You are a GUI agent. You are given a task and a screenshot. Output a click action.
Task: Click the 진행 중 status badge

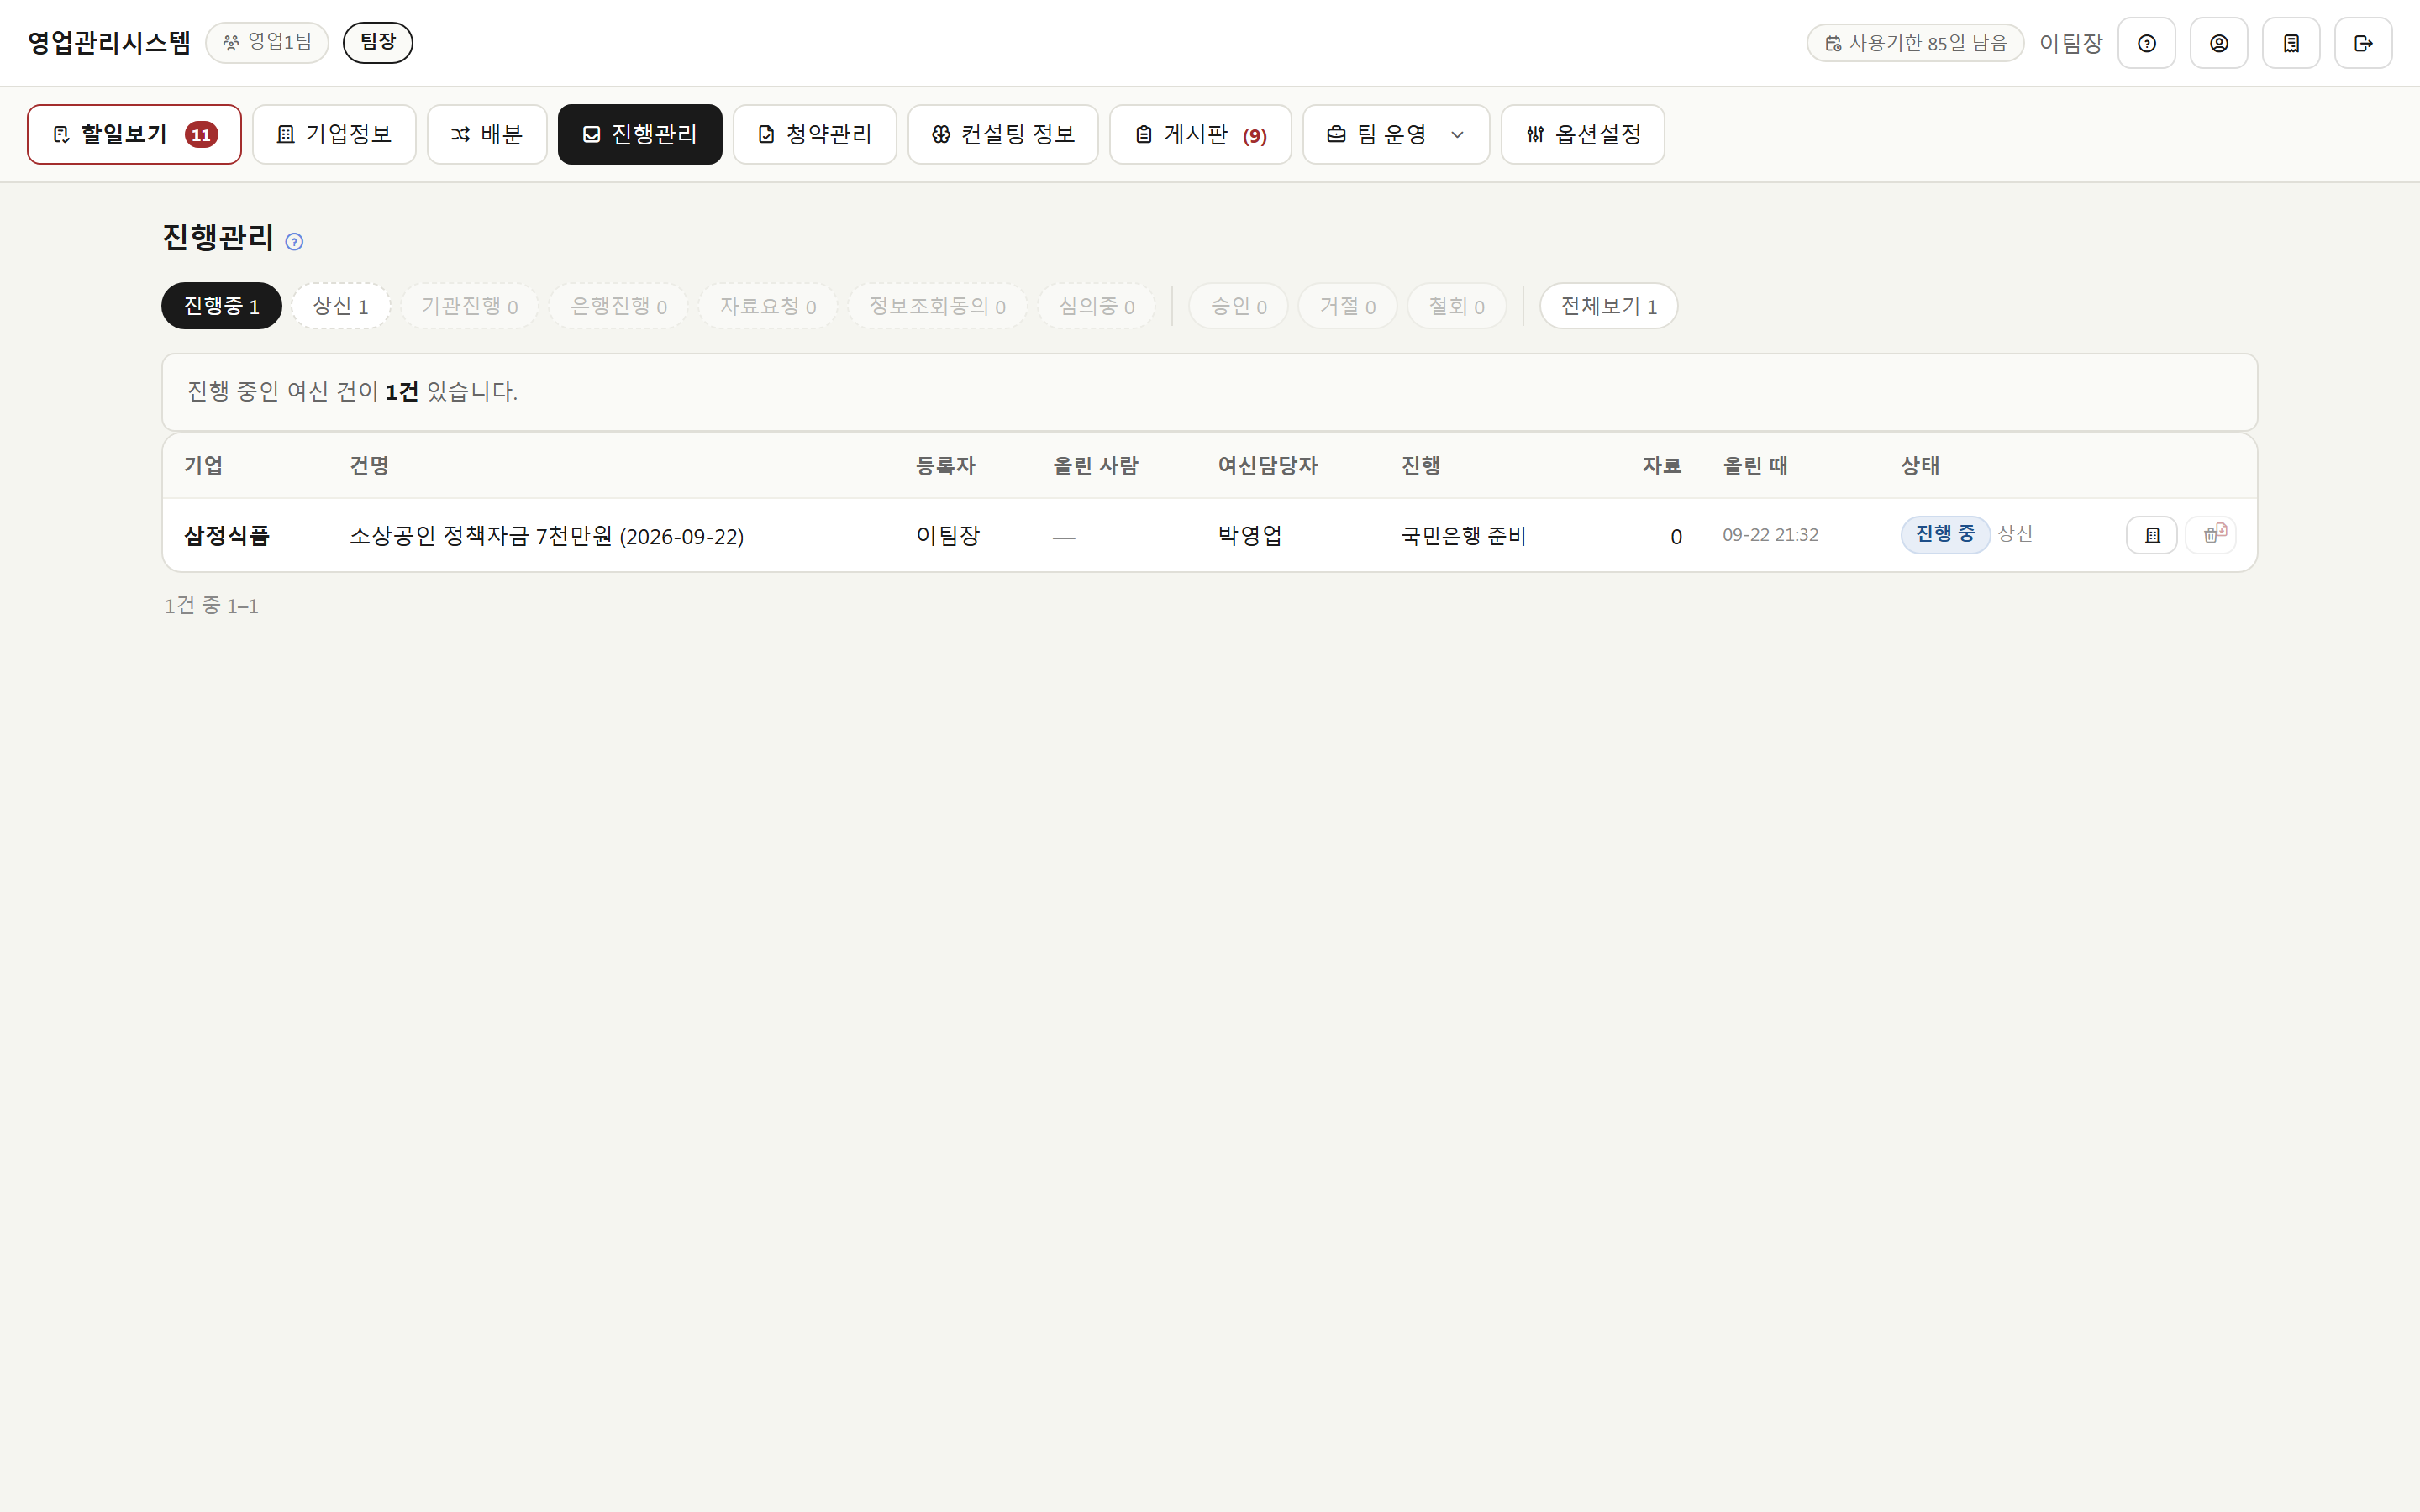pos(1945,534)
